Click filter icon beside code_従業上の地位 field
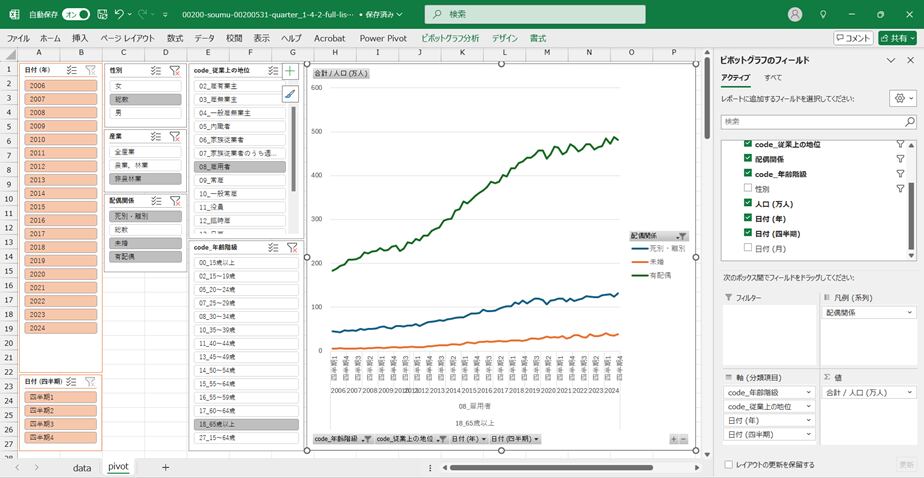 (x=900, y=144)
